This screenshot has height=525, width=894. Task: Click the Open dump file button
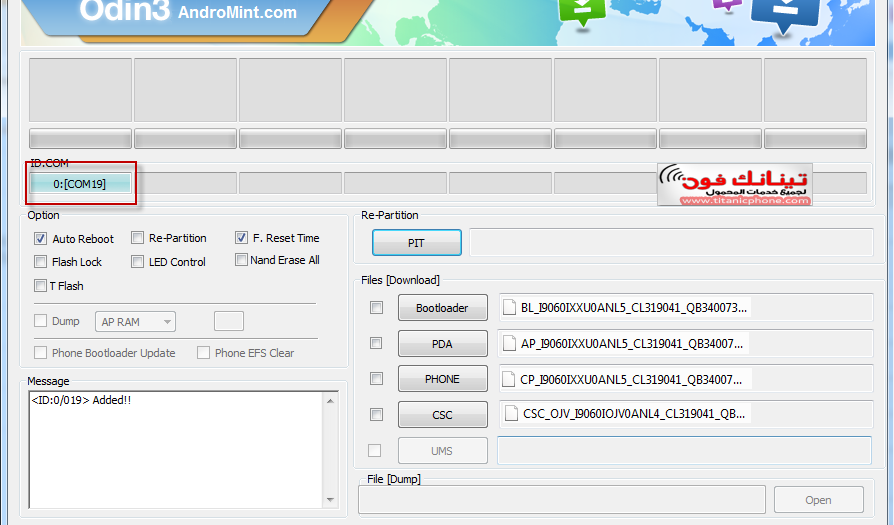[818, 500]
